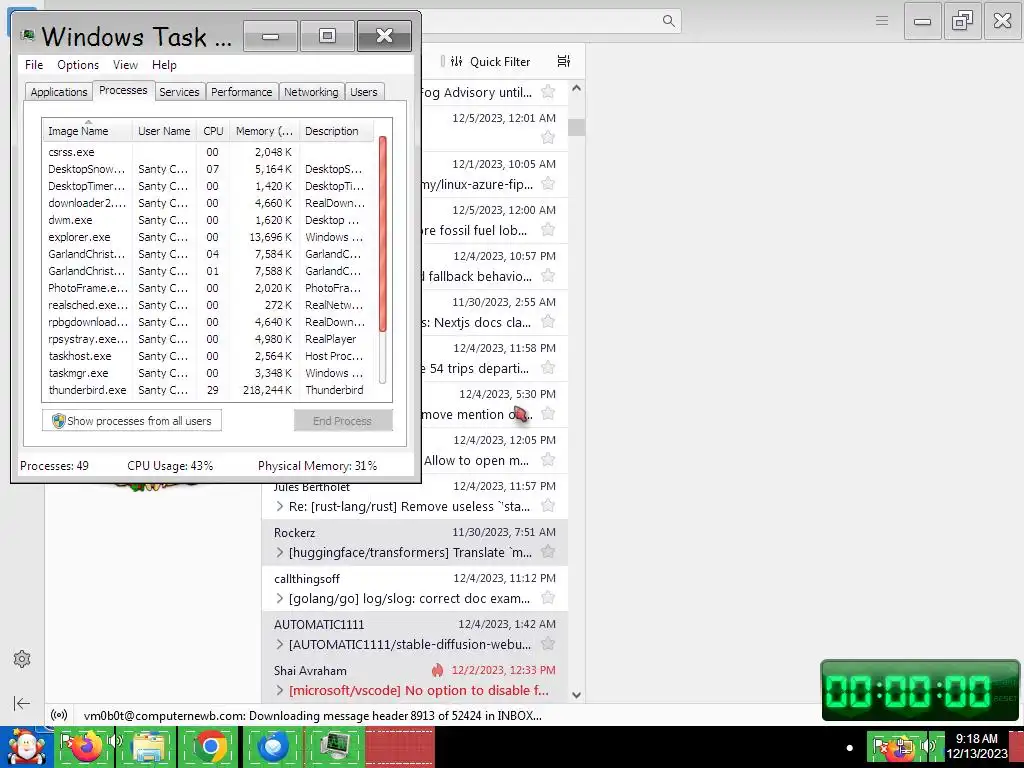Select the taskmgr.exe process row
The height and width of the screenshot is (768, 1024).
click(208, 373)
